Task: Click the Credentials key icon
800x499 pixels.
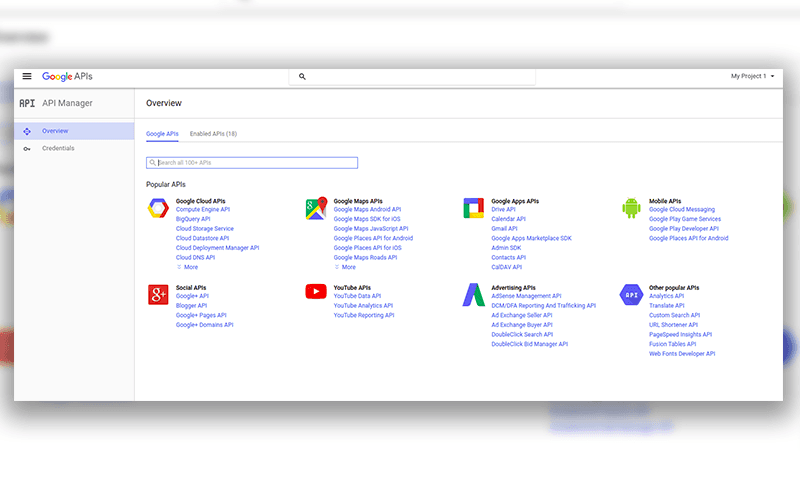Action: point(27,148)
